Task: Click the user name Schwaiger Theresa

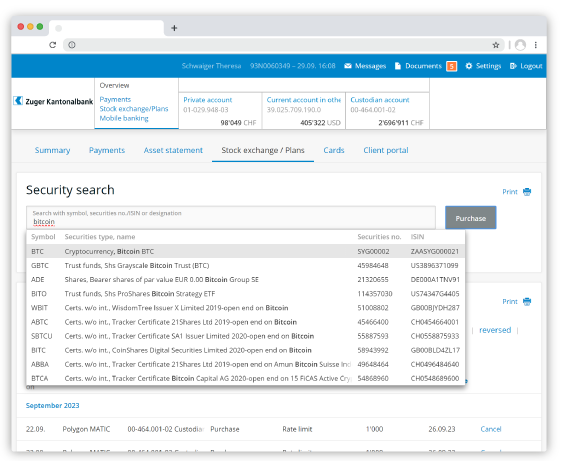Action: 211,66
